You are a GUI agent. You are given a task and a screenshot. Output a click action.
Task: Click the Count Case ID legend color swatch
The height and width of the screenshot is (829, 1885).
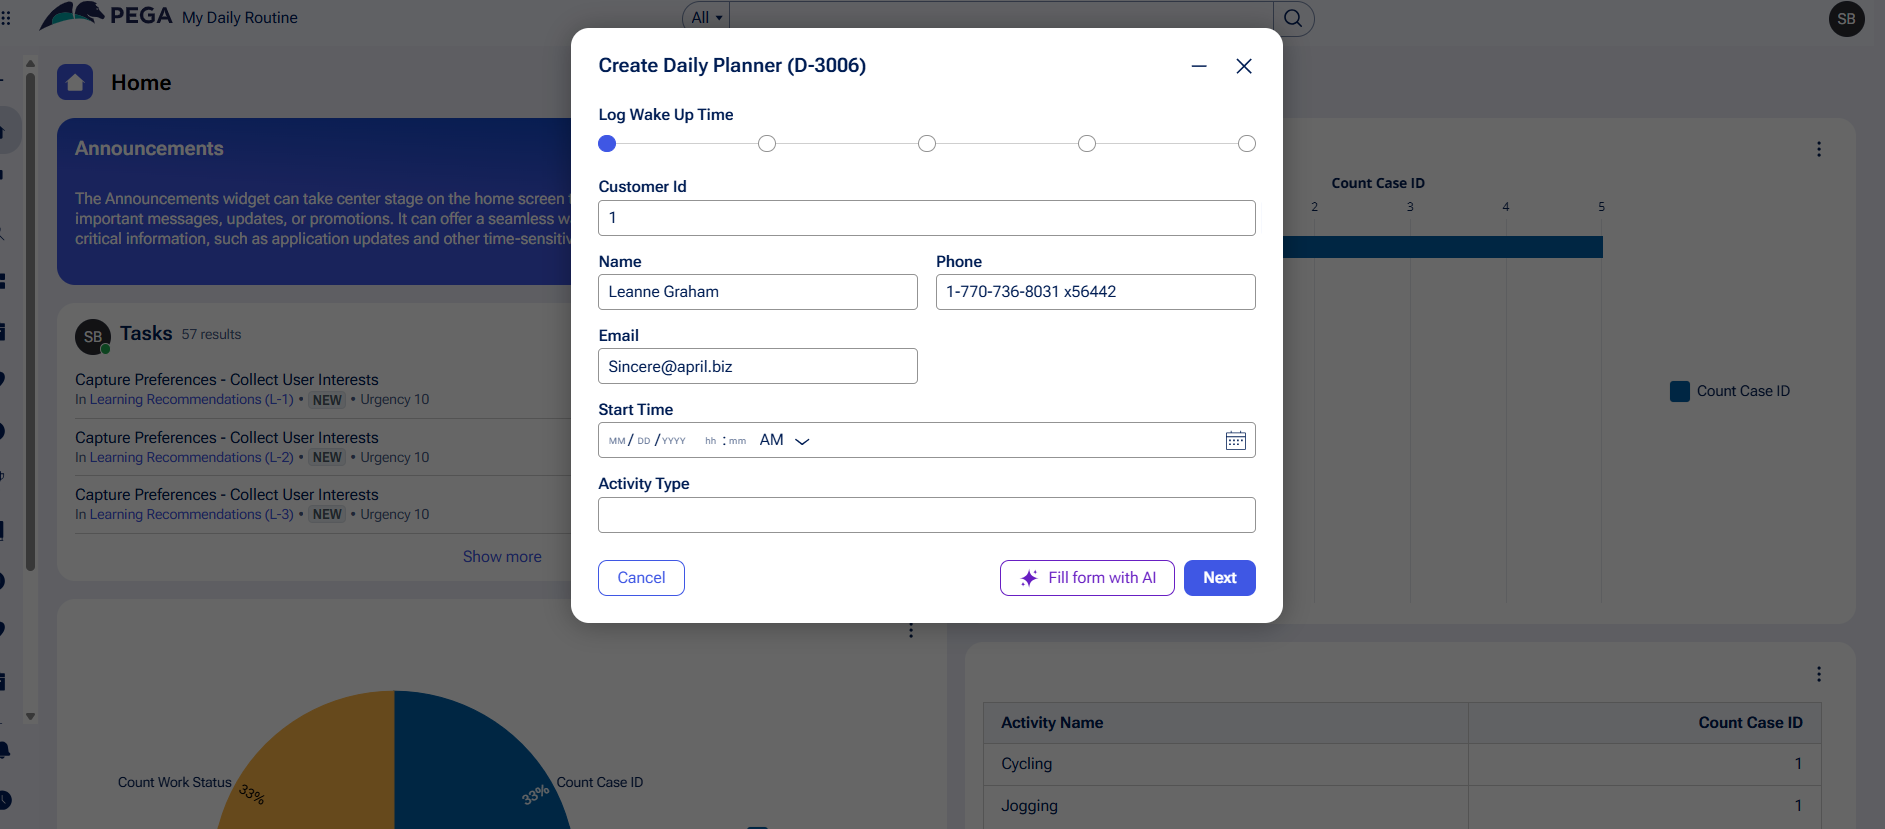tap(1679, 391)
